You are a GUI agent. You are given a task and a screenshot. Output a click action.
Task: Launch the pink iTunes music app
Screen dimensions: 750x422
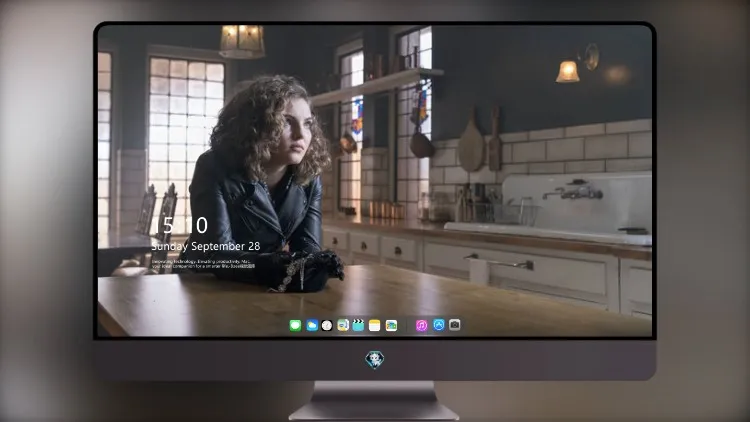421,326
